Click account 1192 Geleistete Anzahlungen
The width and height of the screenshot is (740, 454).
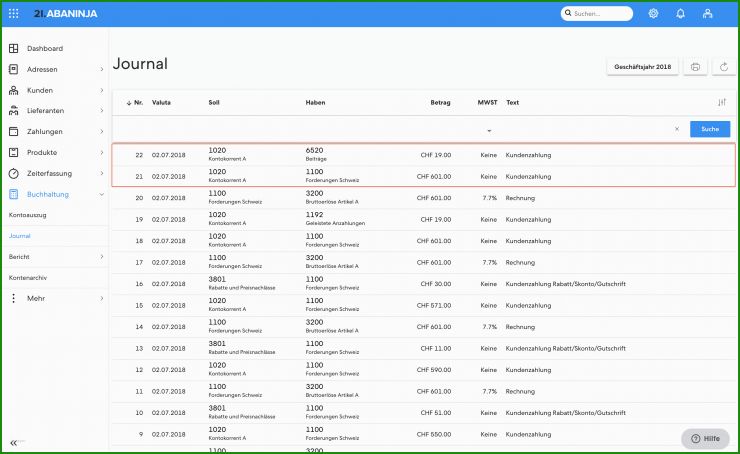pyautogui.click(x=335, y=219)
